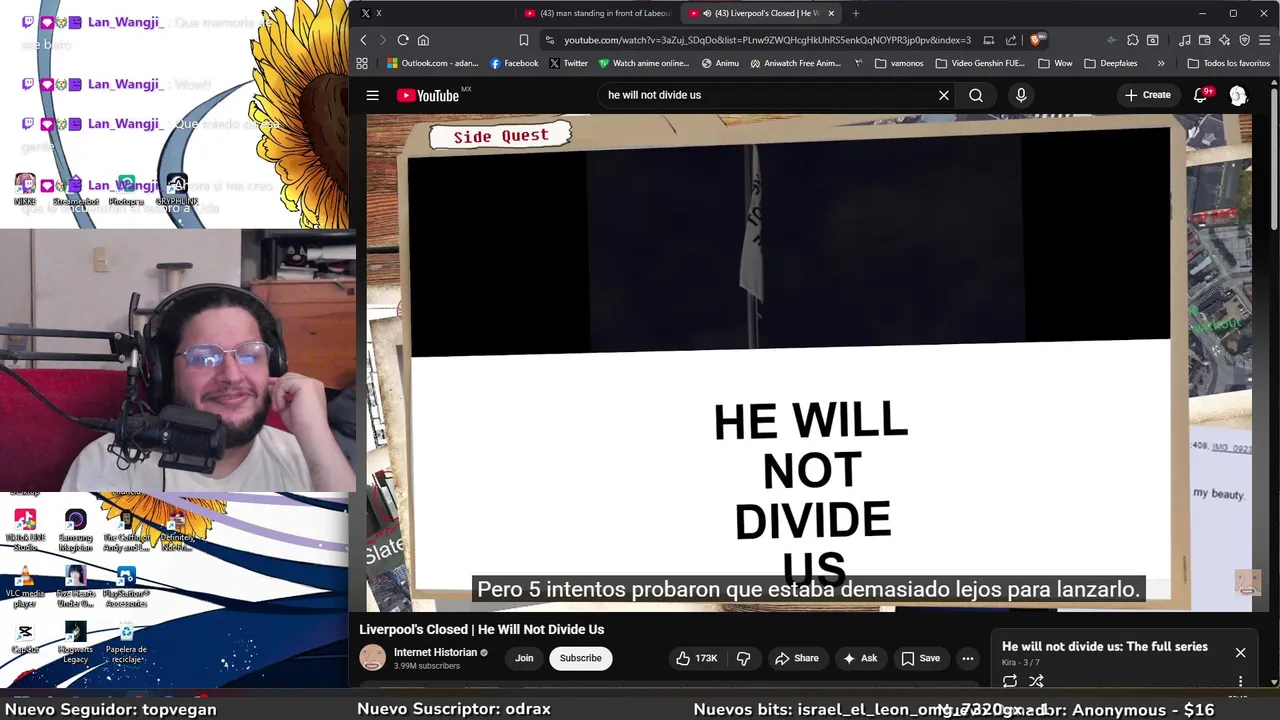Screen dimensions: 1280x720
Task: Start voice search with microphone icon
Action: 1020,95
